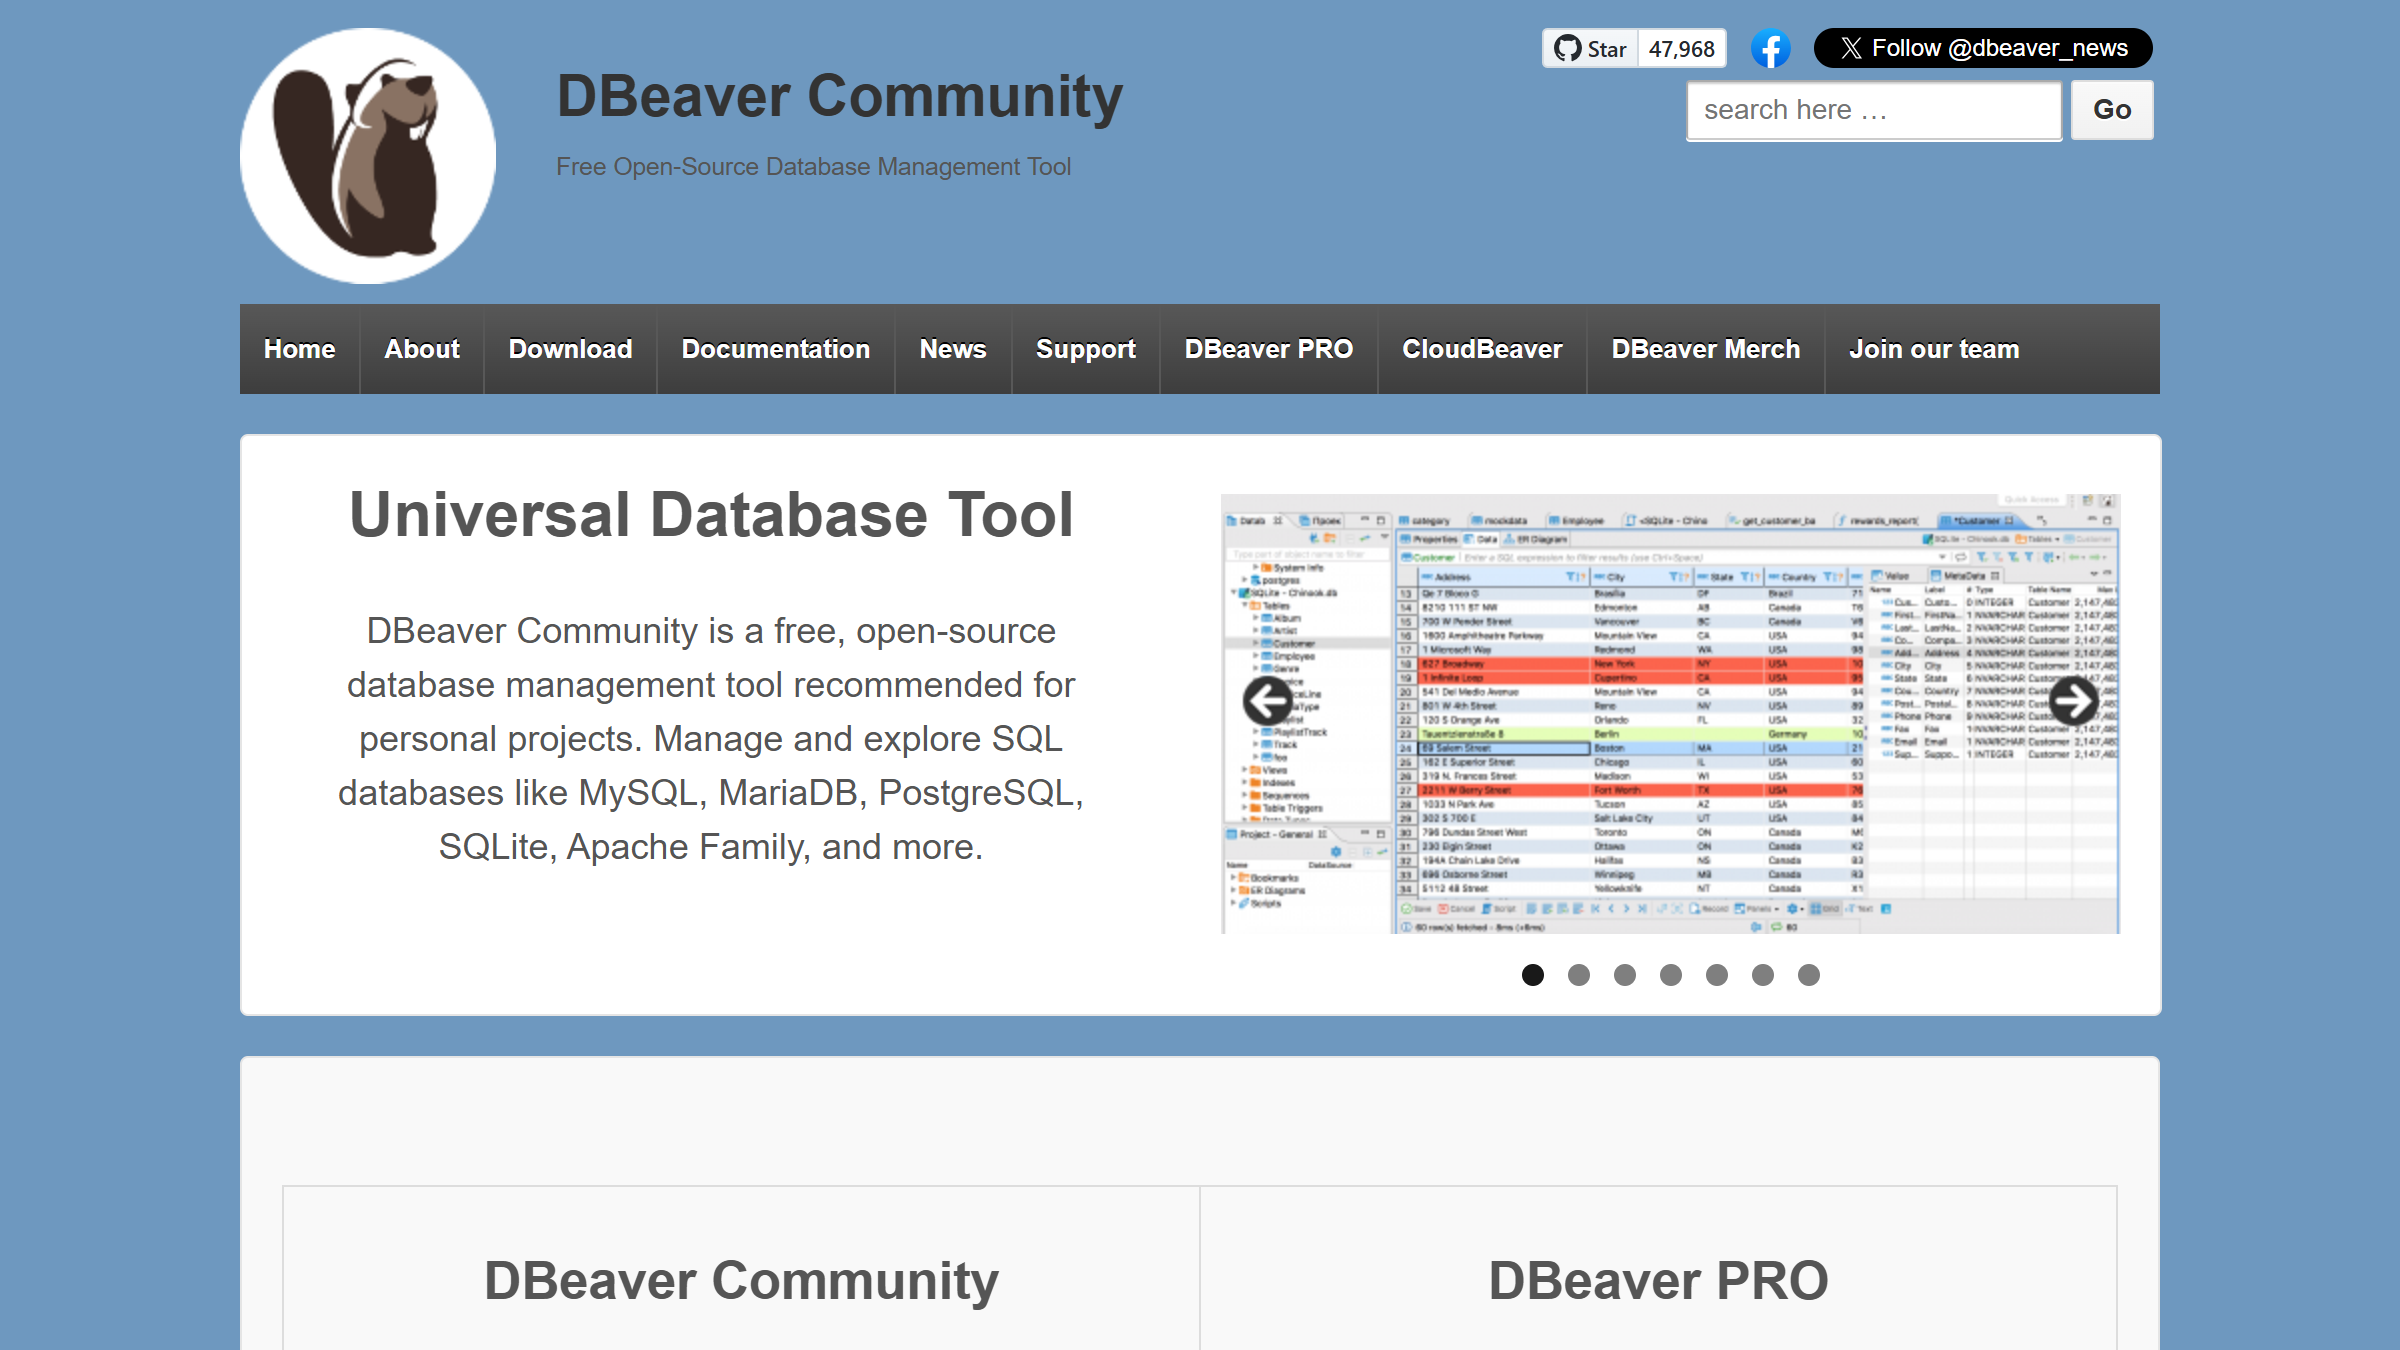This screenshot has height=1350, width=2400.
Task: Jump to the fourth carousel slide dot
Action: (x=1670, y=975)
